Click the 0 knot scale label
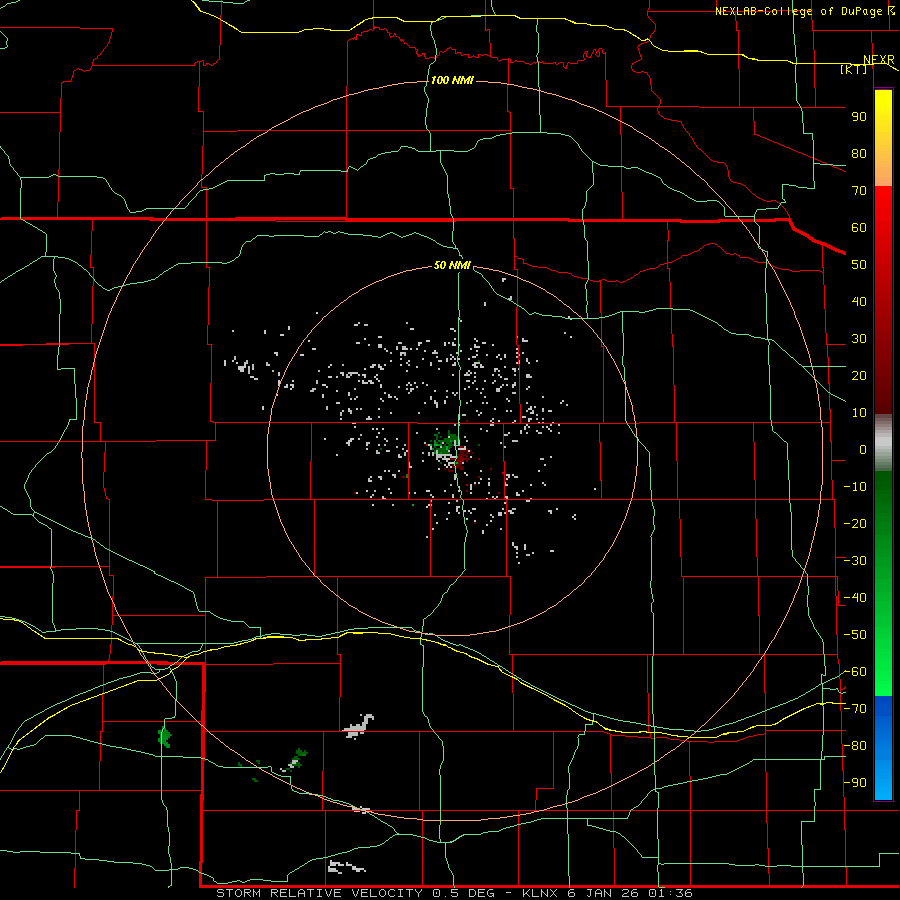Viewport: 900px width, 900px height. [863, 450]
